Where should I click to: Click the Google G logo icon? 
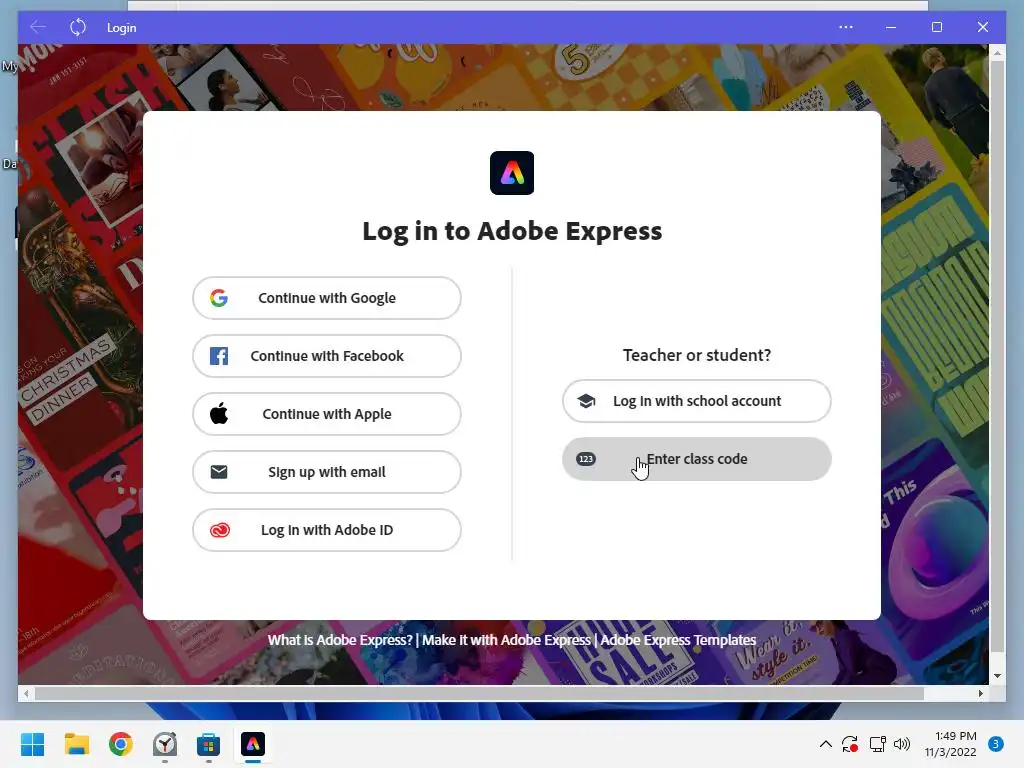(x=219, y=298)
